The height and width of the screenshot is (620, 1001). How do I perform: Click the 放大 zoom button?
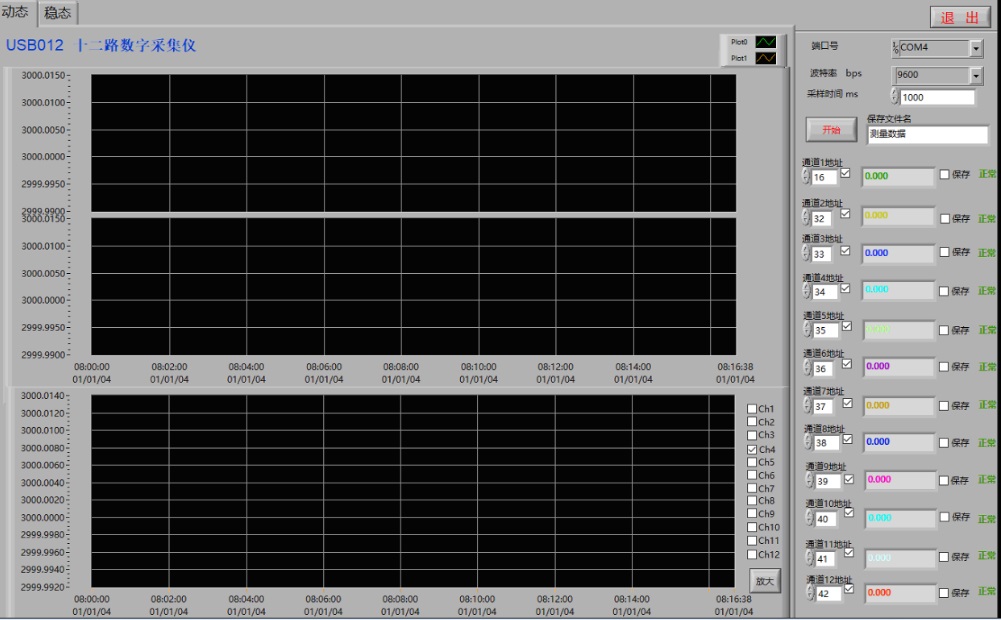point(764,580)
